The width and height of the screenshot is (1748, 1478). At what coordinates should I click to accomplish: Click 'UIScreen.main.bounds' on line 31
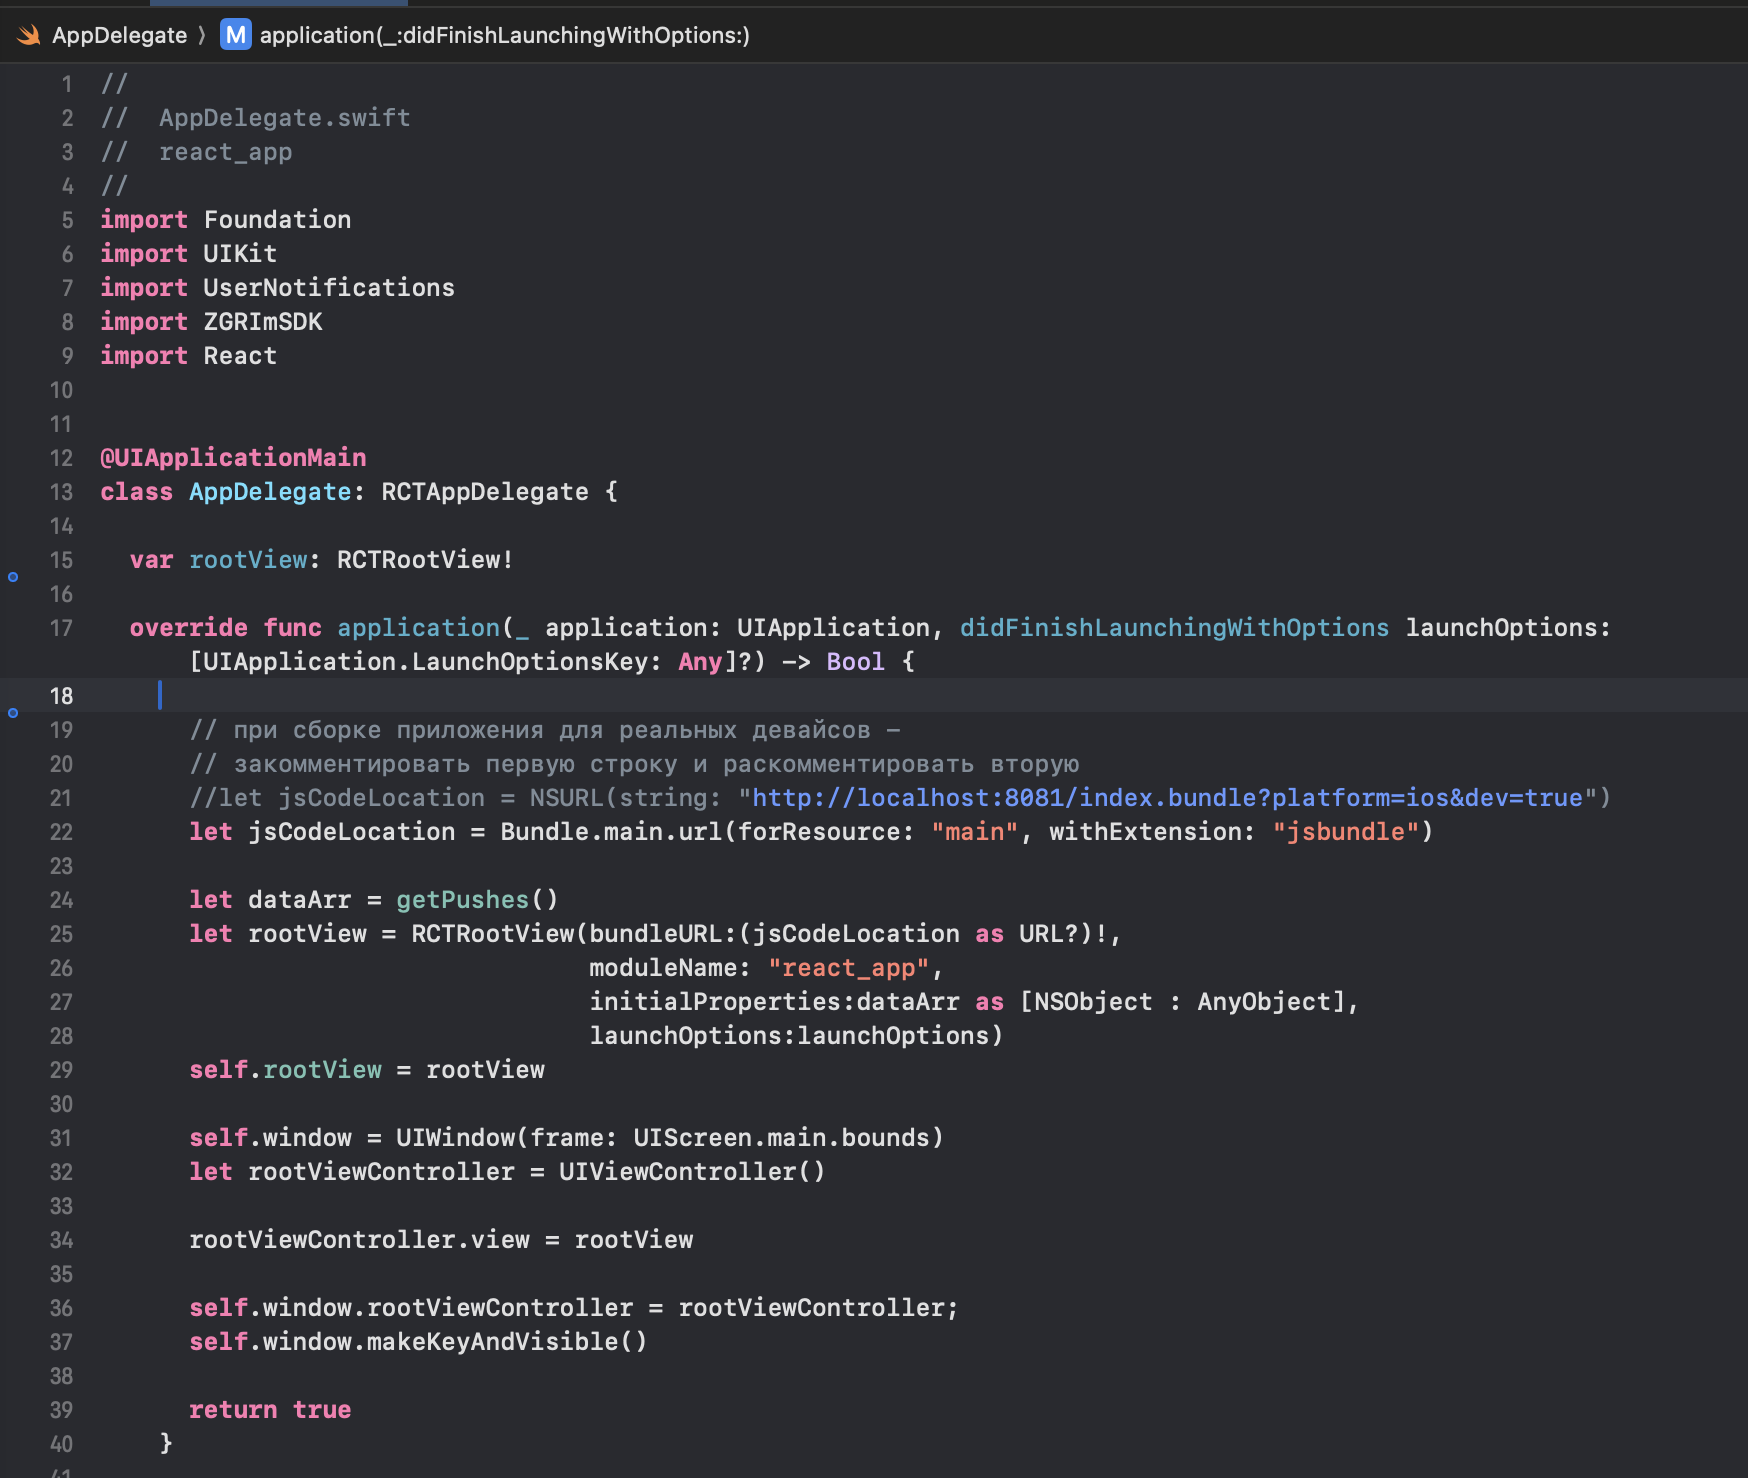(782, 1138)
